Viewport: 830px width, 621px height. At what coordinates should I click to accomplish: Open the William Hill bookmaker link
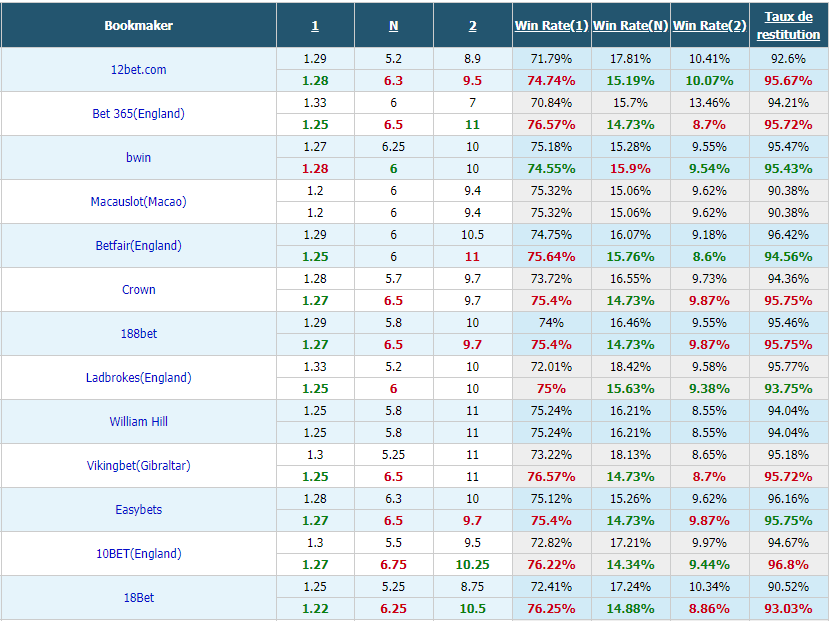click(x=138, y=421)
